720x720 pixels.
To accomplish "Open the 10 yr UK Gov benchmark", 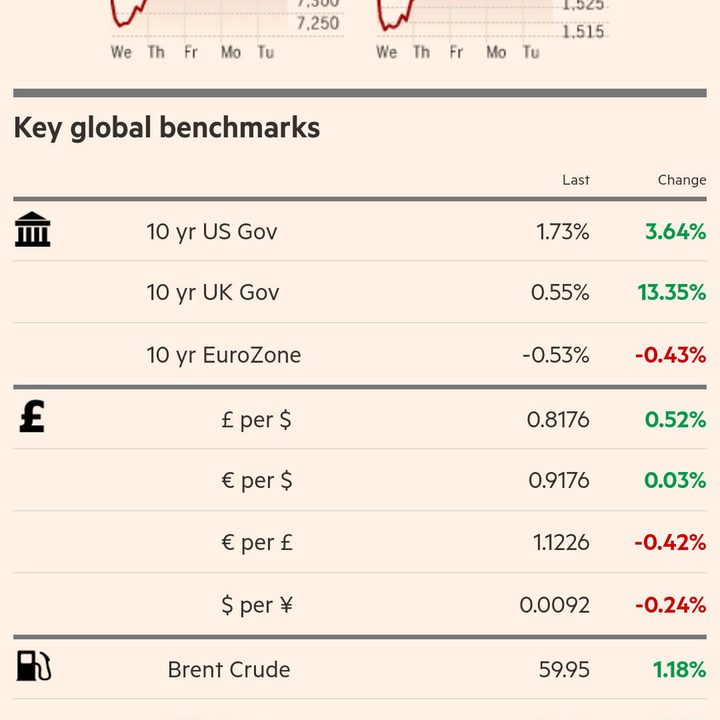I will click(213, 293).
